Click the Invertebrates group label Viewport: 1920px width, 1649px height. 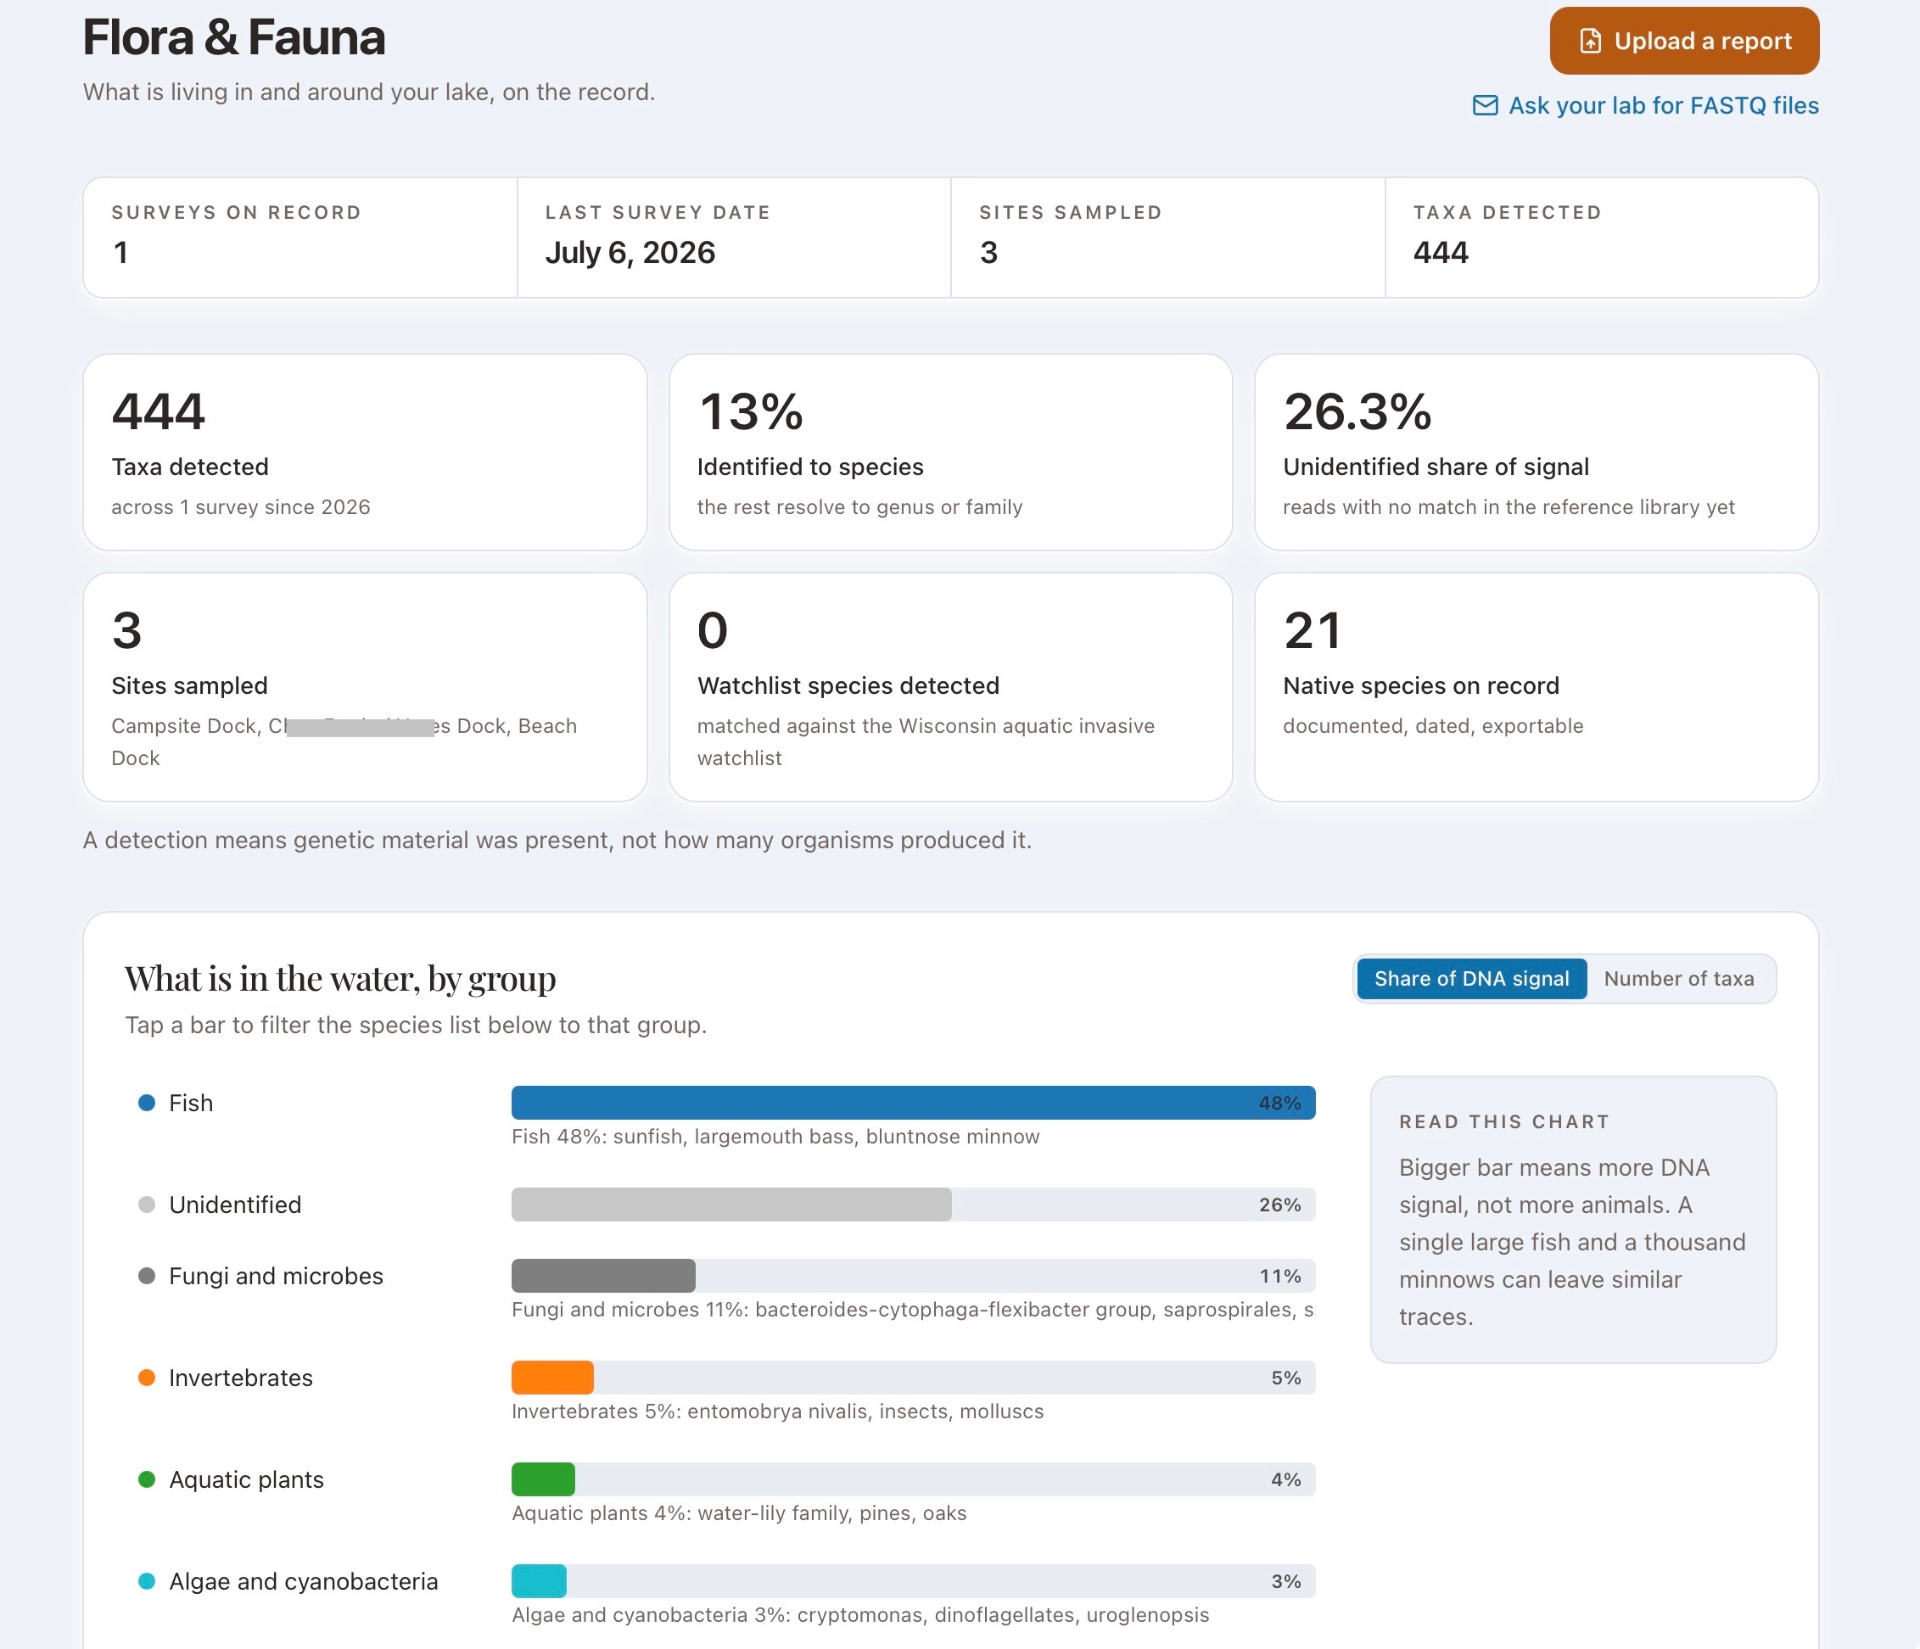(241, 1378)
